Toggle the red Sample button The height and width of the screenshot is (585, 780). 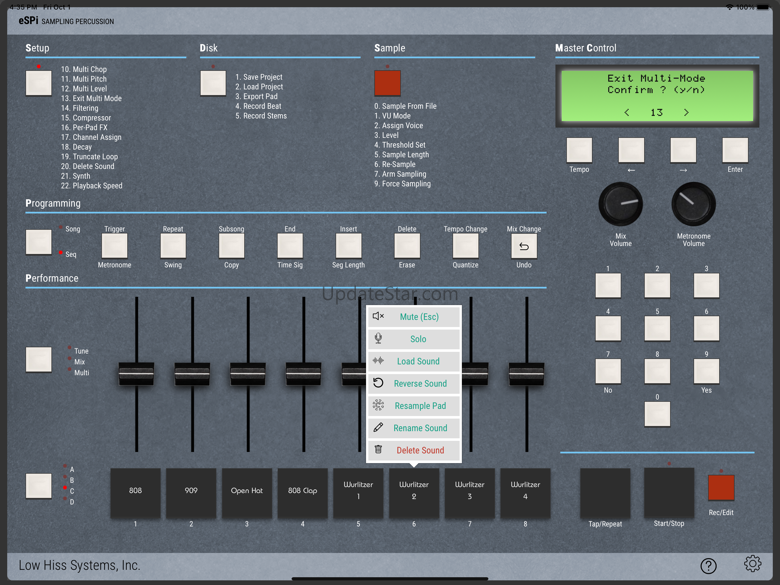[388, 83]
